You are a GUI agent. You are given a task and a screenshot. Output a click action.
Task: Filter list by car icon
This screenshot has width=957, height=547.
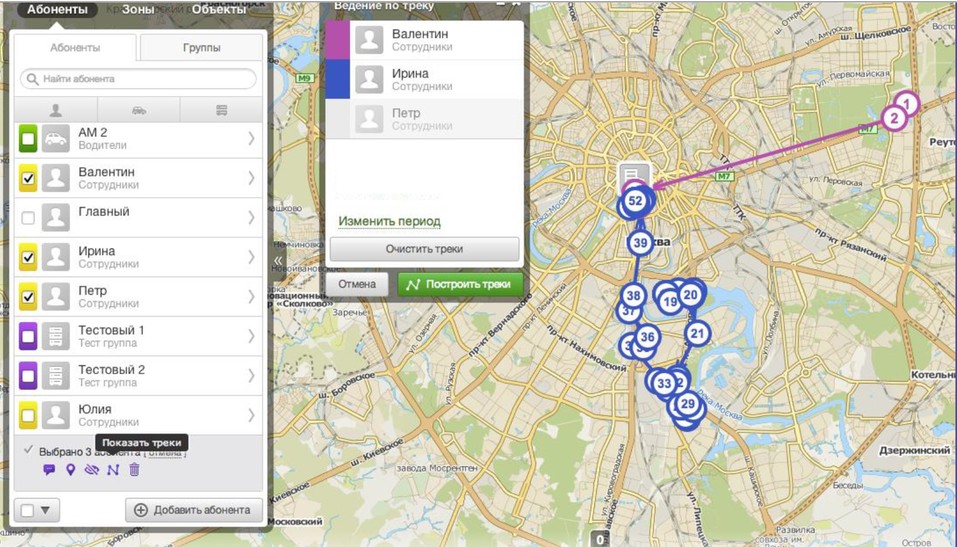(138, 110)
